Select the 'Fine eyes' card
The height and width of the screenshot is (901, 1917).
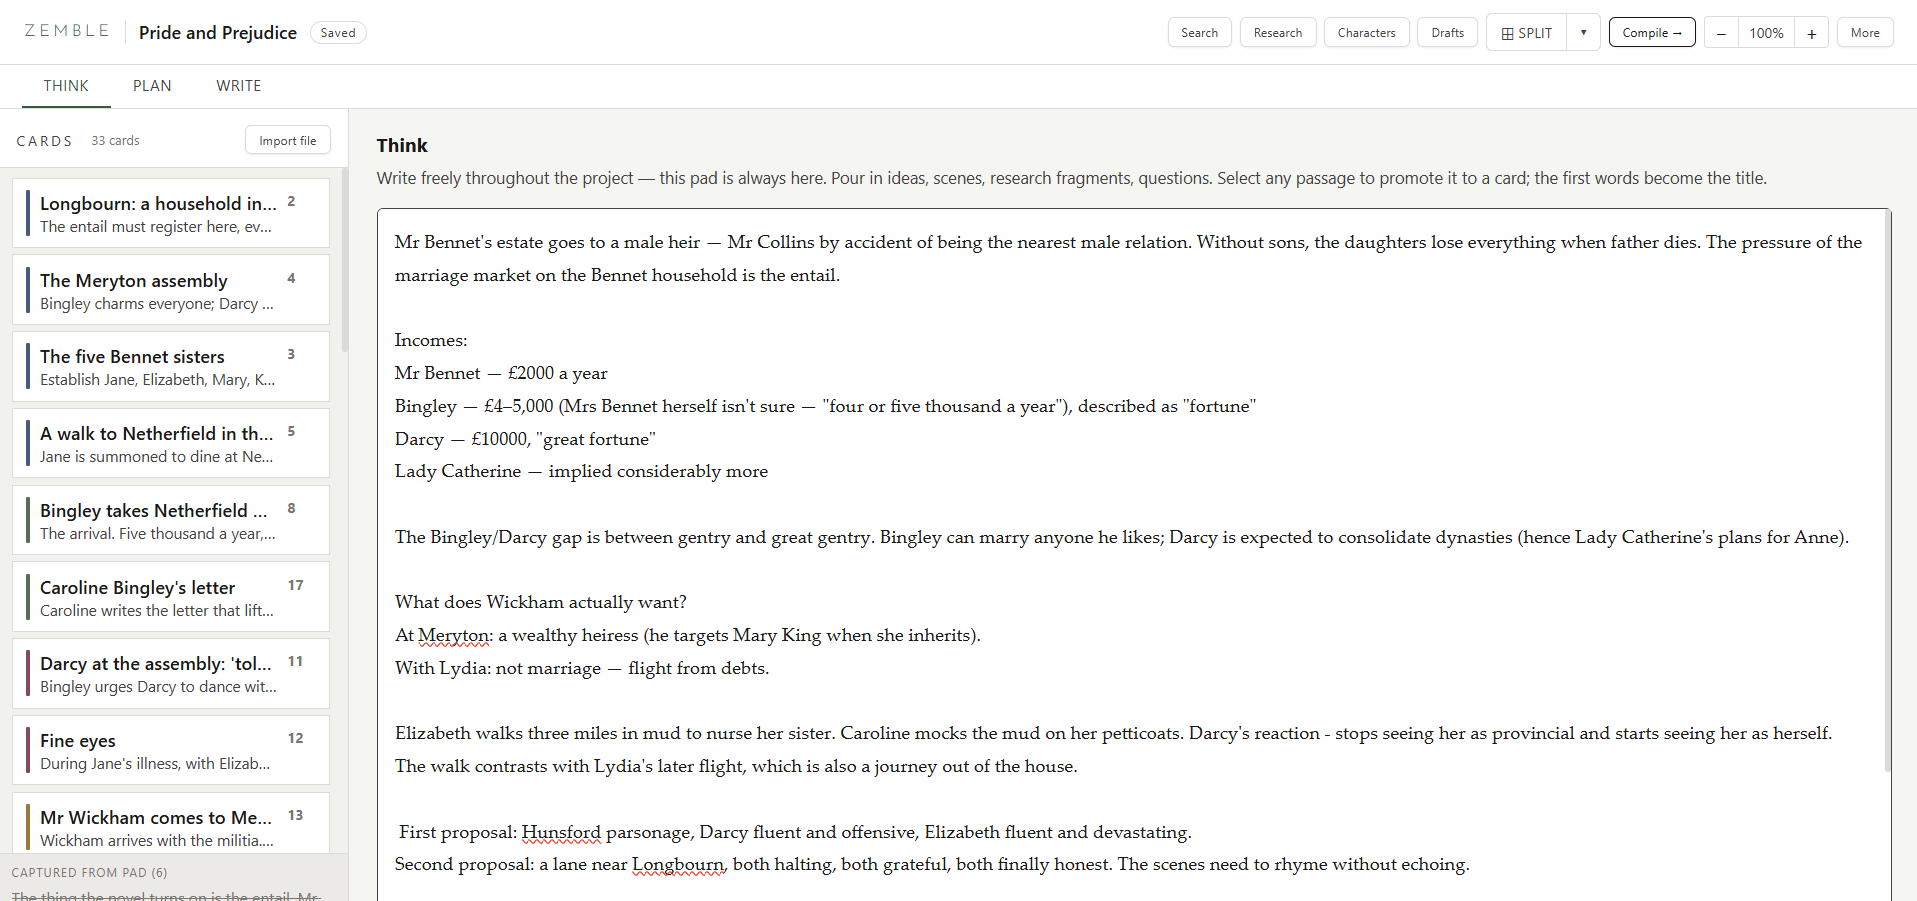[x=171, y=750]
